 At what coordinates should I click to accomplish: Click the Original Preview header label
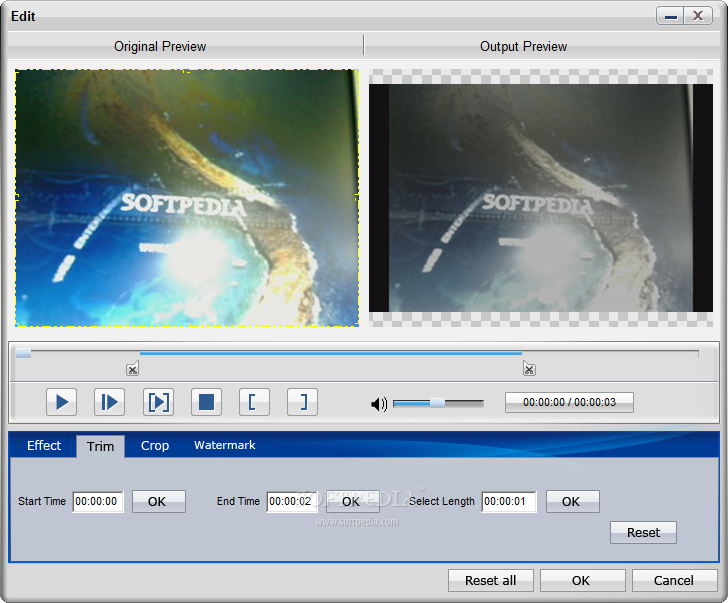[x=160, y=46]
